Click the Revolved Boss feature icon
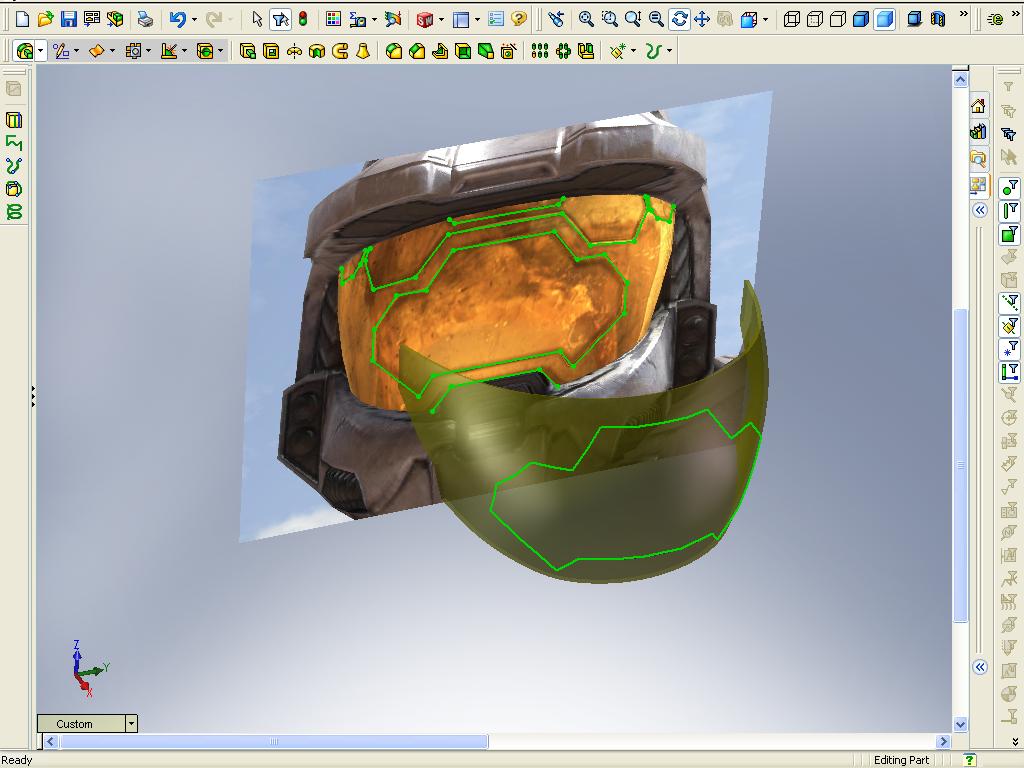 (x=294, y=50)
